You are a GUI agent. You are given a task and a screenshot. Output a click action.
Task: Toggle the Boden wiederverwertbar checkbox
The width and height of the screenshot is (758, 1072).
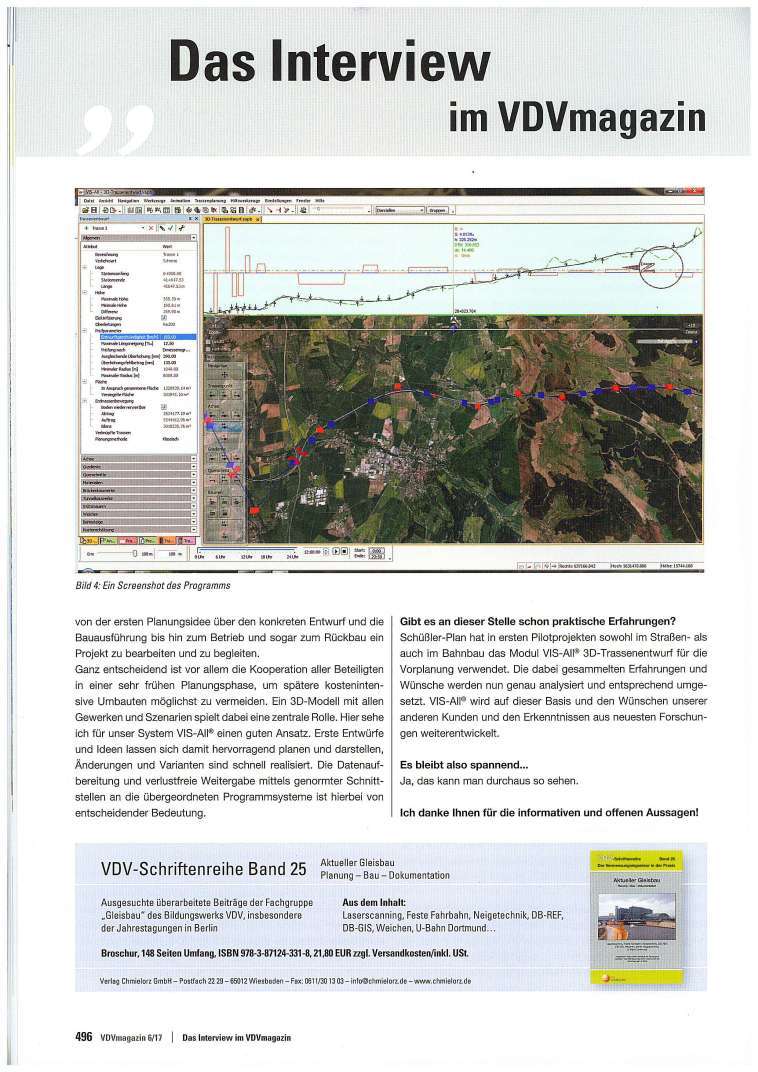166,407
